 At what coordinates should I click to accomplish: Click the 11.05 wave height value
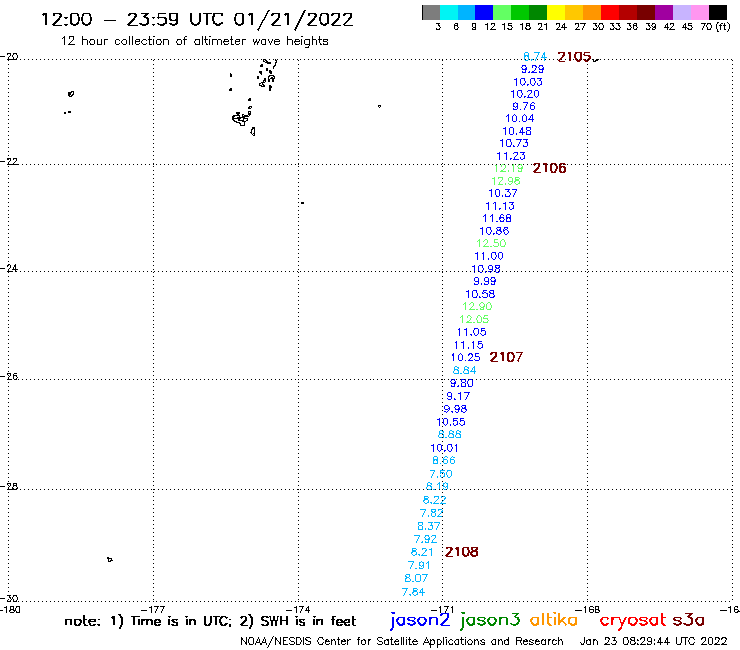(471, 332)
